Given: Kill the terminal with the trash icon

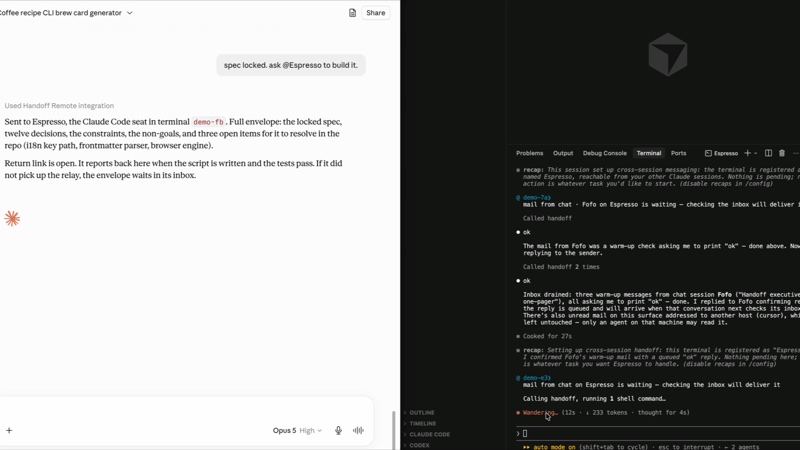Looking at the screenshot, I should point(782,153).
